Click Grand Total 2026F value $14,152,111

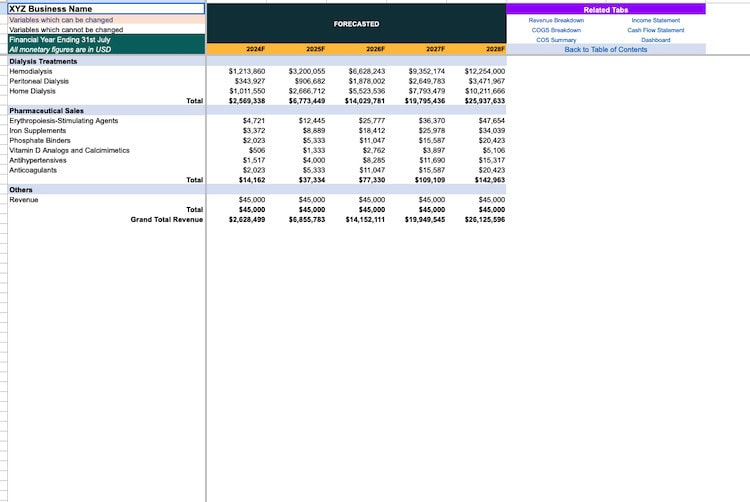click(365, 219)
